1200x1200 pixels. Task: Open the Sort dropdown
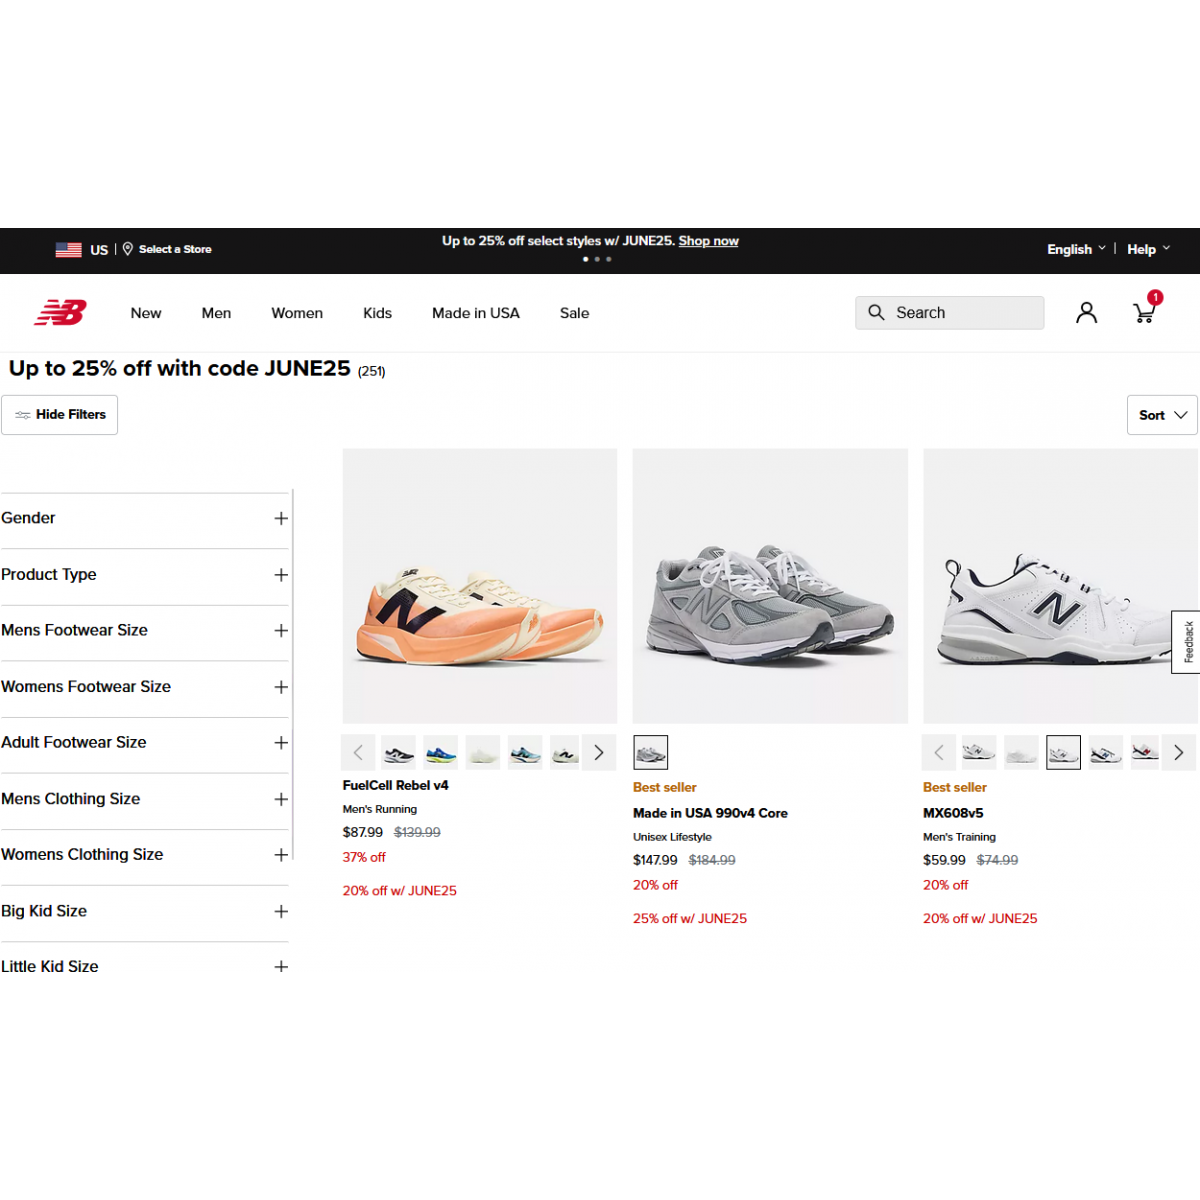1162,415
